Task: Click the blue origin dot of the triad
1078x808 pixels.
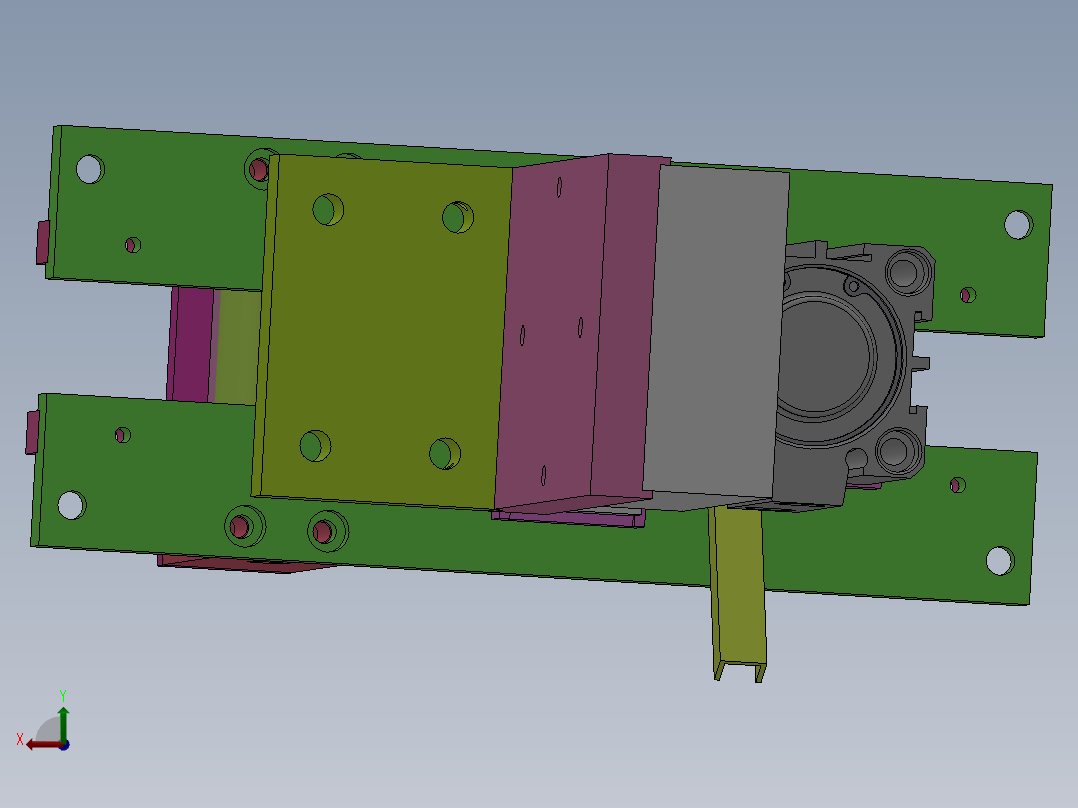Action: (x=64, y=745)
